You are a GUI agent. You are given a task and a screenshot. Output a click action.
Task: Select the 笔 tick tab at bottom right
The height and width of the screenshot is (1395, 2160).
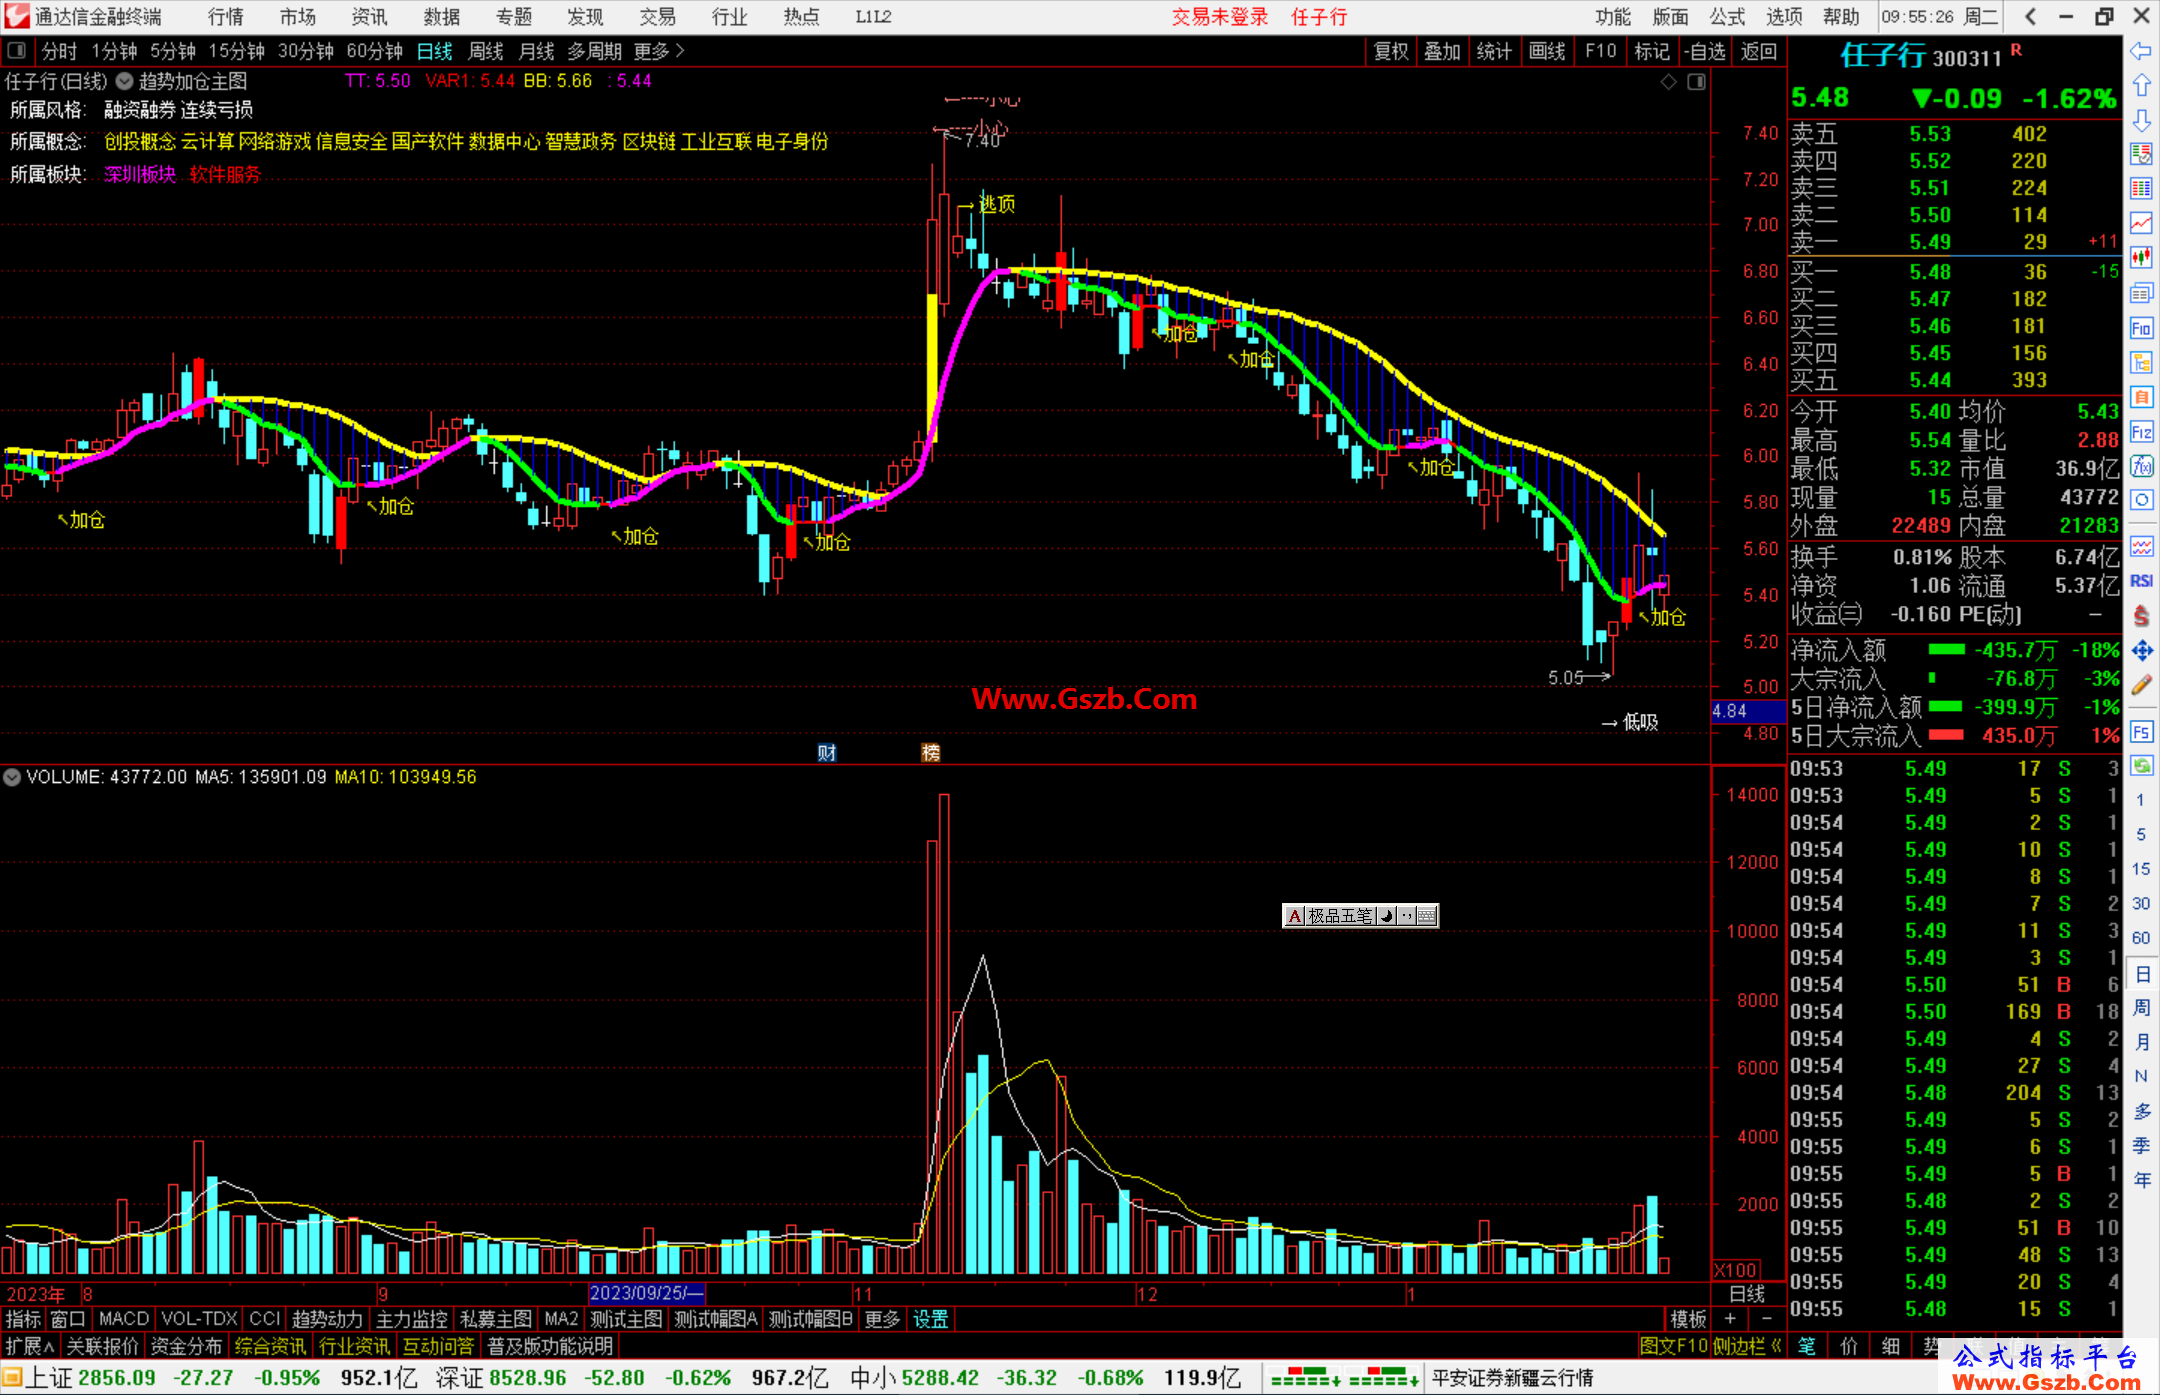(1807, 1346)
